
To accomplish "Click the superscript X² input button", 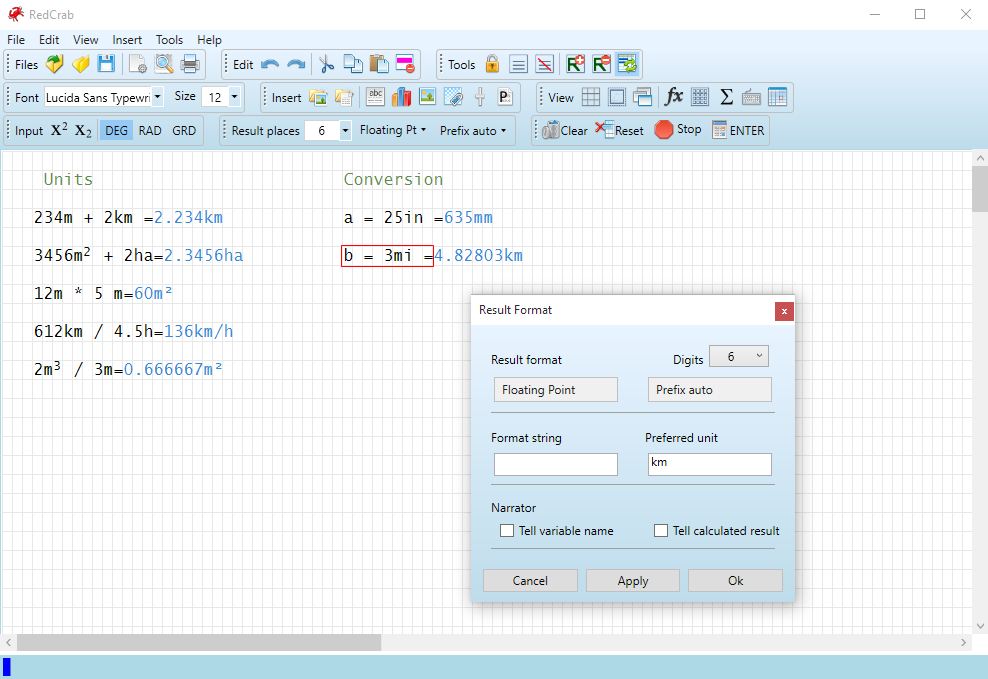I will pos(59,130).
